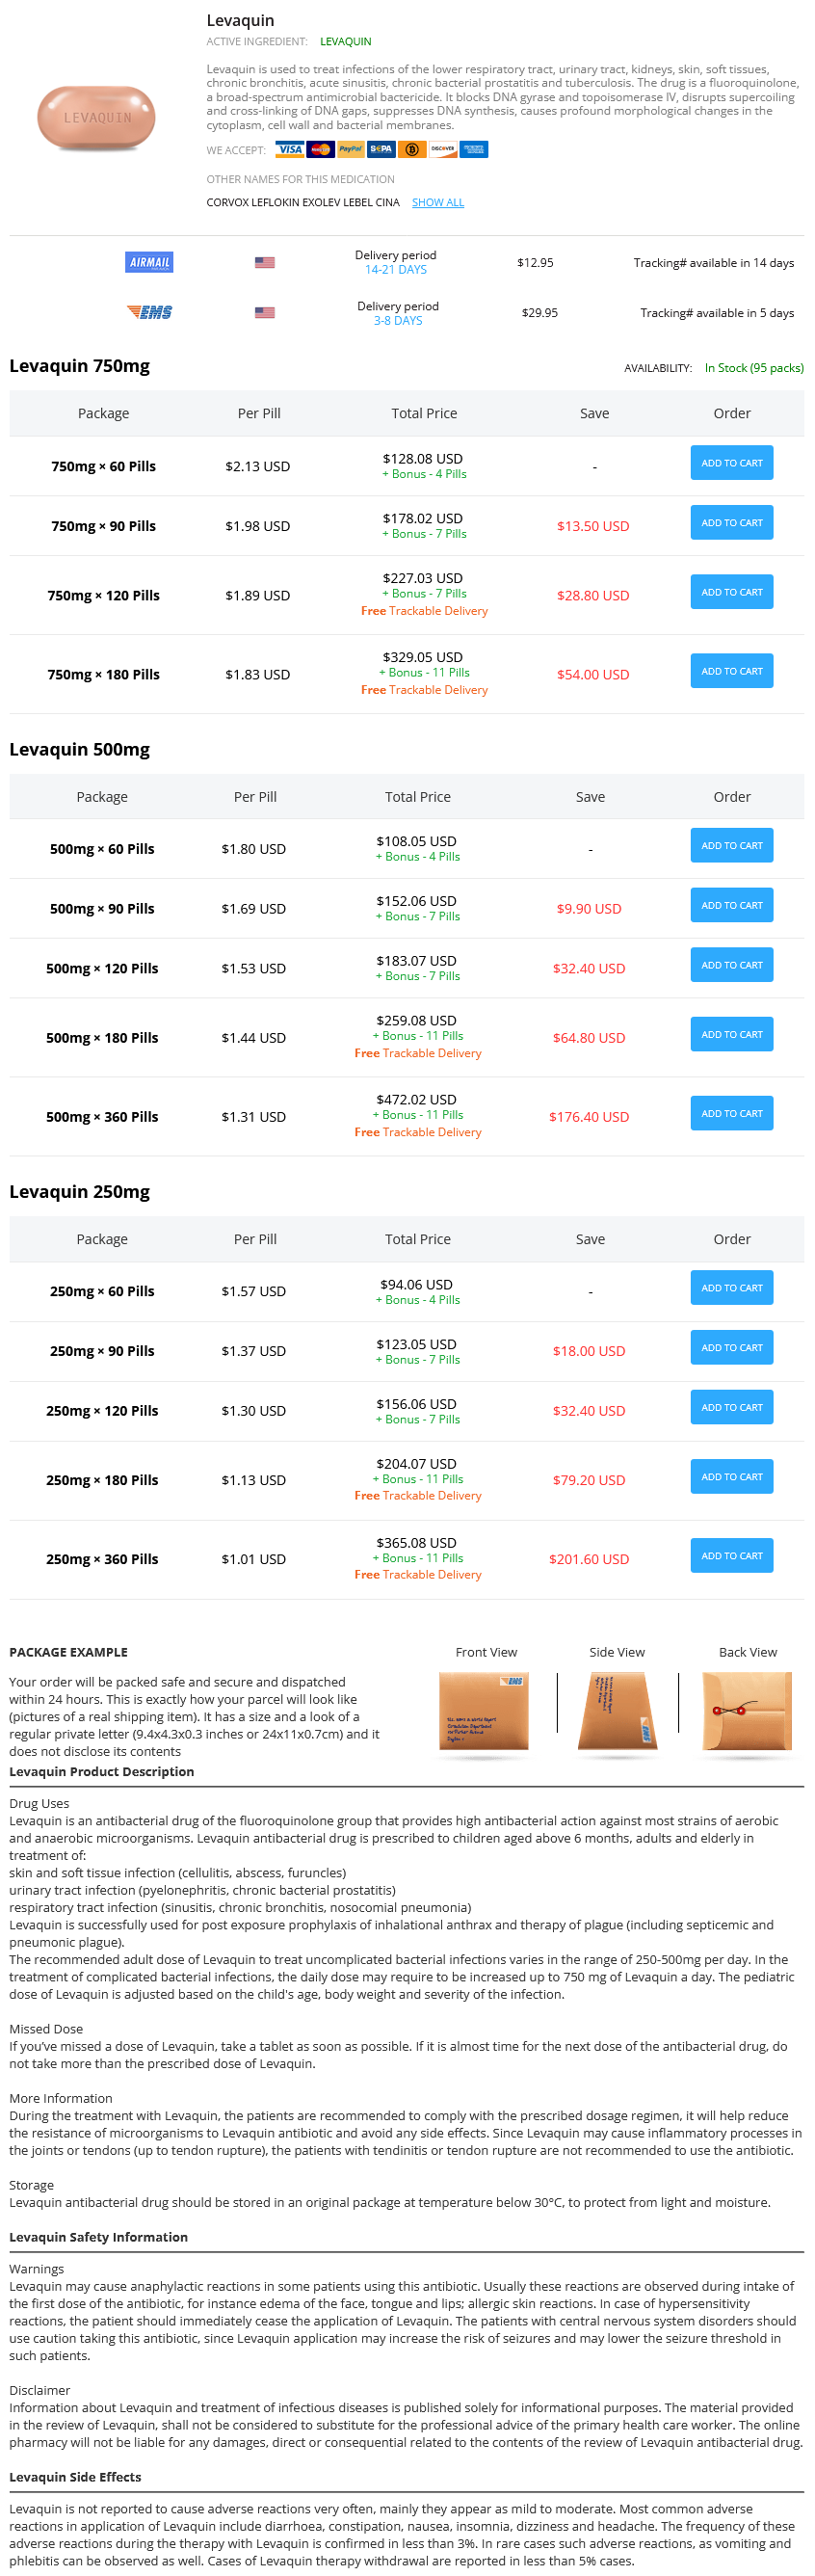
Task: Click the Levaquin pill product image
Action: point(96,118)
